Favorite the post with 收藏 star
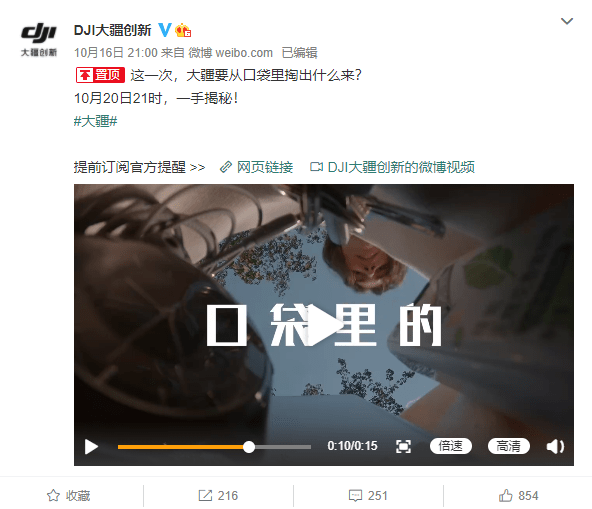This screenshot has height=509, width=592. pos(68,496)
